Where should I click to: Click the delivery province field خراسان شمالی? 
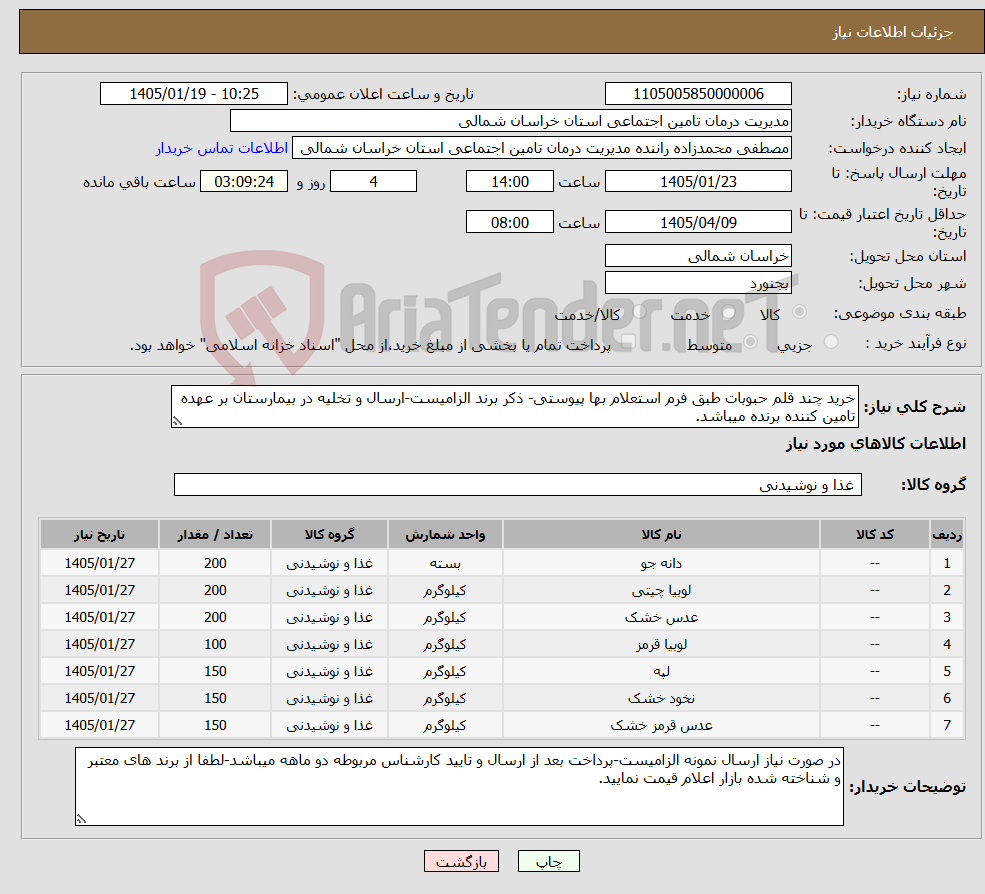coord(698,256)
